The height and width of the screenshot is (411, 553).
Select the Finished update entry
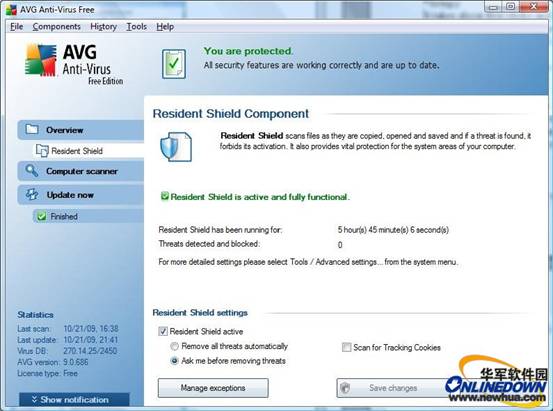(88, 216)
